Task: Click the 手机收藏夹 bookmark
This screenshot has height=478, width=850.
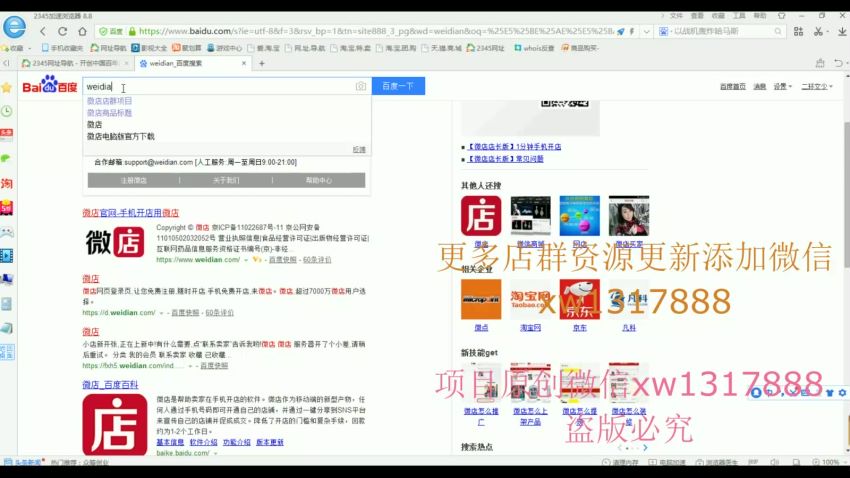Action: click(x=62, y=48)
